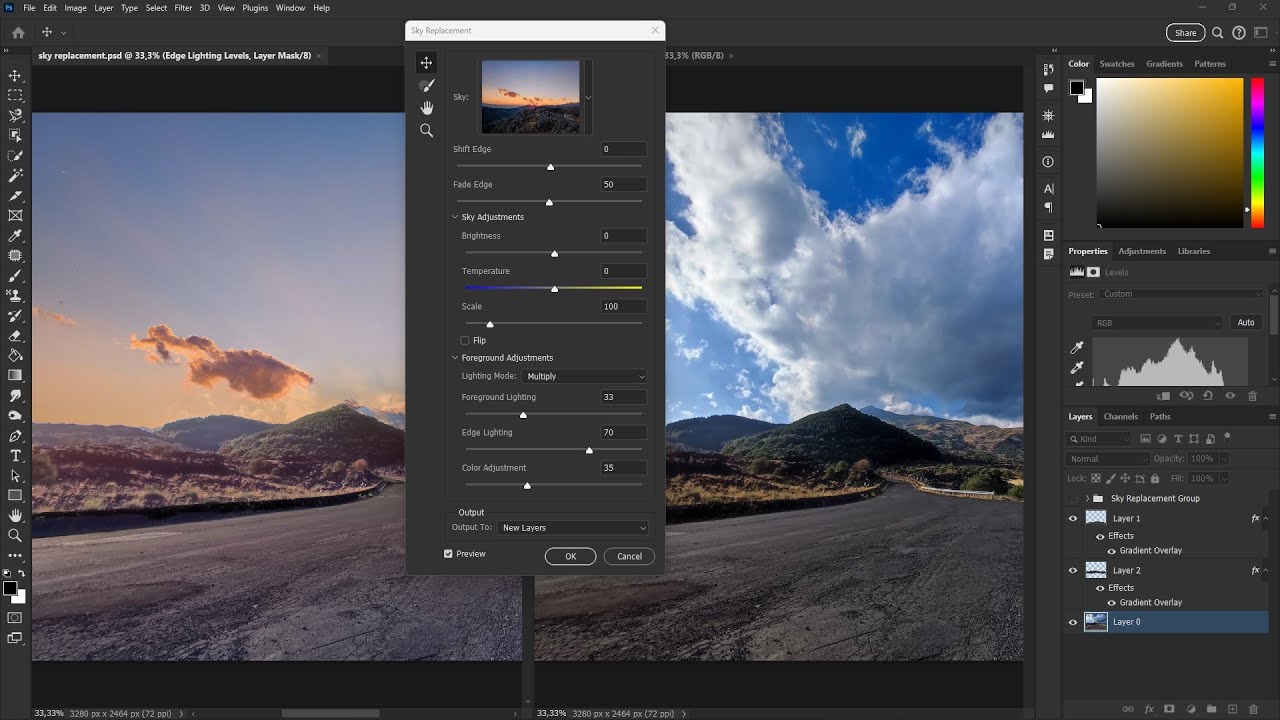Switch to the Swatches tab

pyautogui.click(x=1117, y=64)
